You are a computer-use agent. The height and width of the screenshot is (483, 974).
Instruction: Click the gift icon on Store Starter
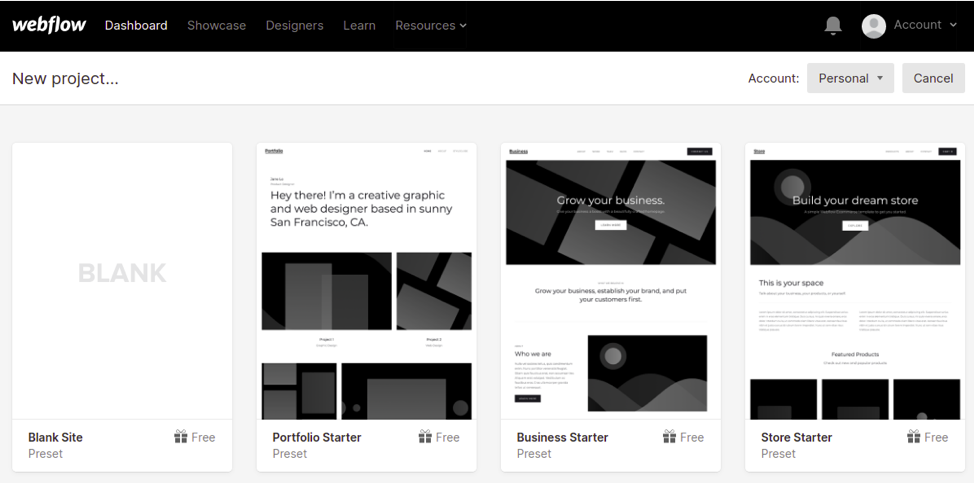(913, 436)
